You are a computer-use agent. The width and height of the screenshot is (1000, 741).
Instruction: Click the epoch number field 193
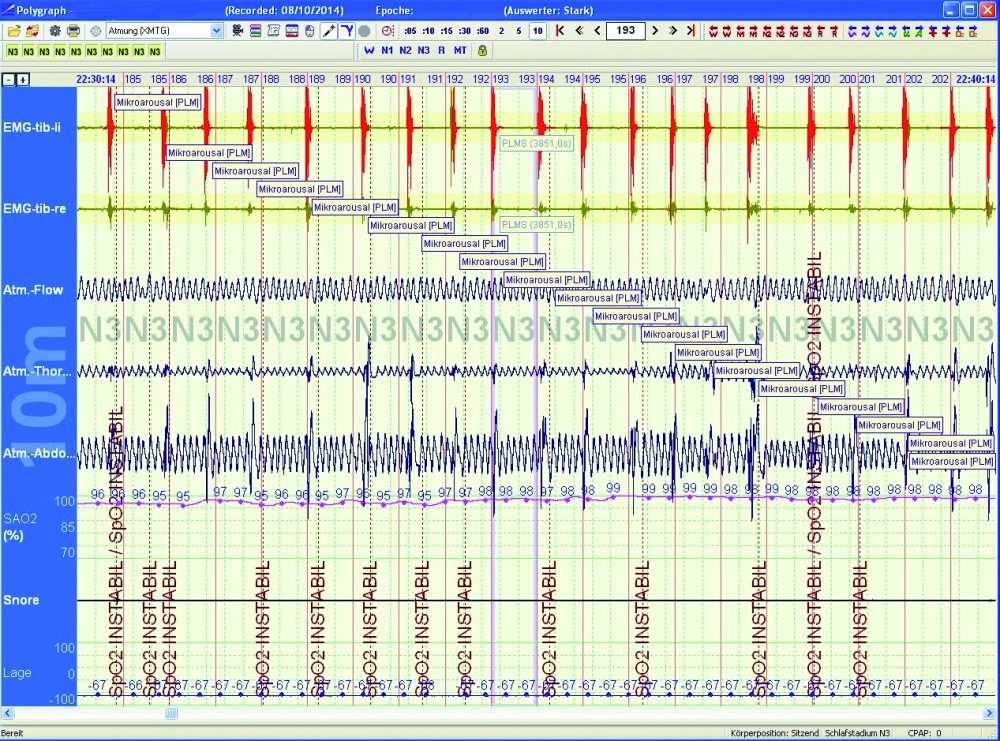pos(626,31)
